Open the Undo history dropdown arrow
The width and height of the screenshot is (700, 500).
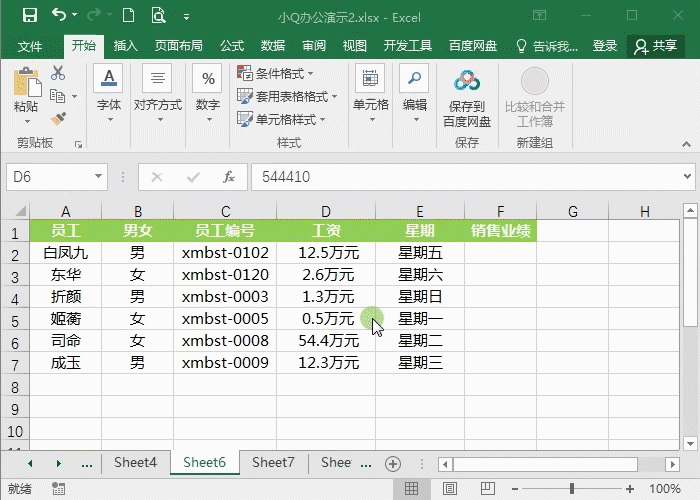click(x=75, y=15)
